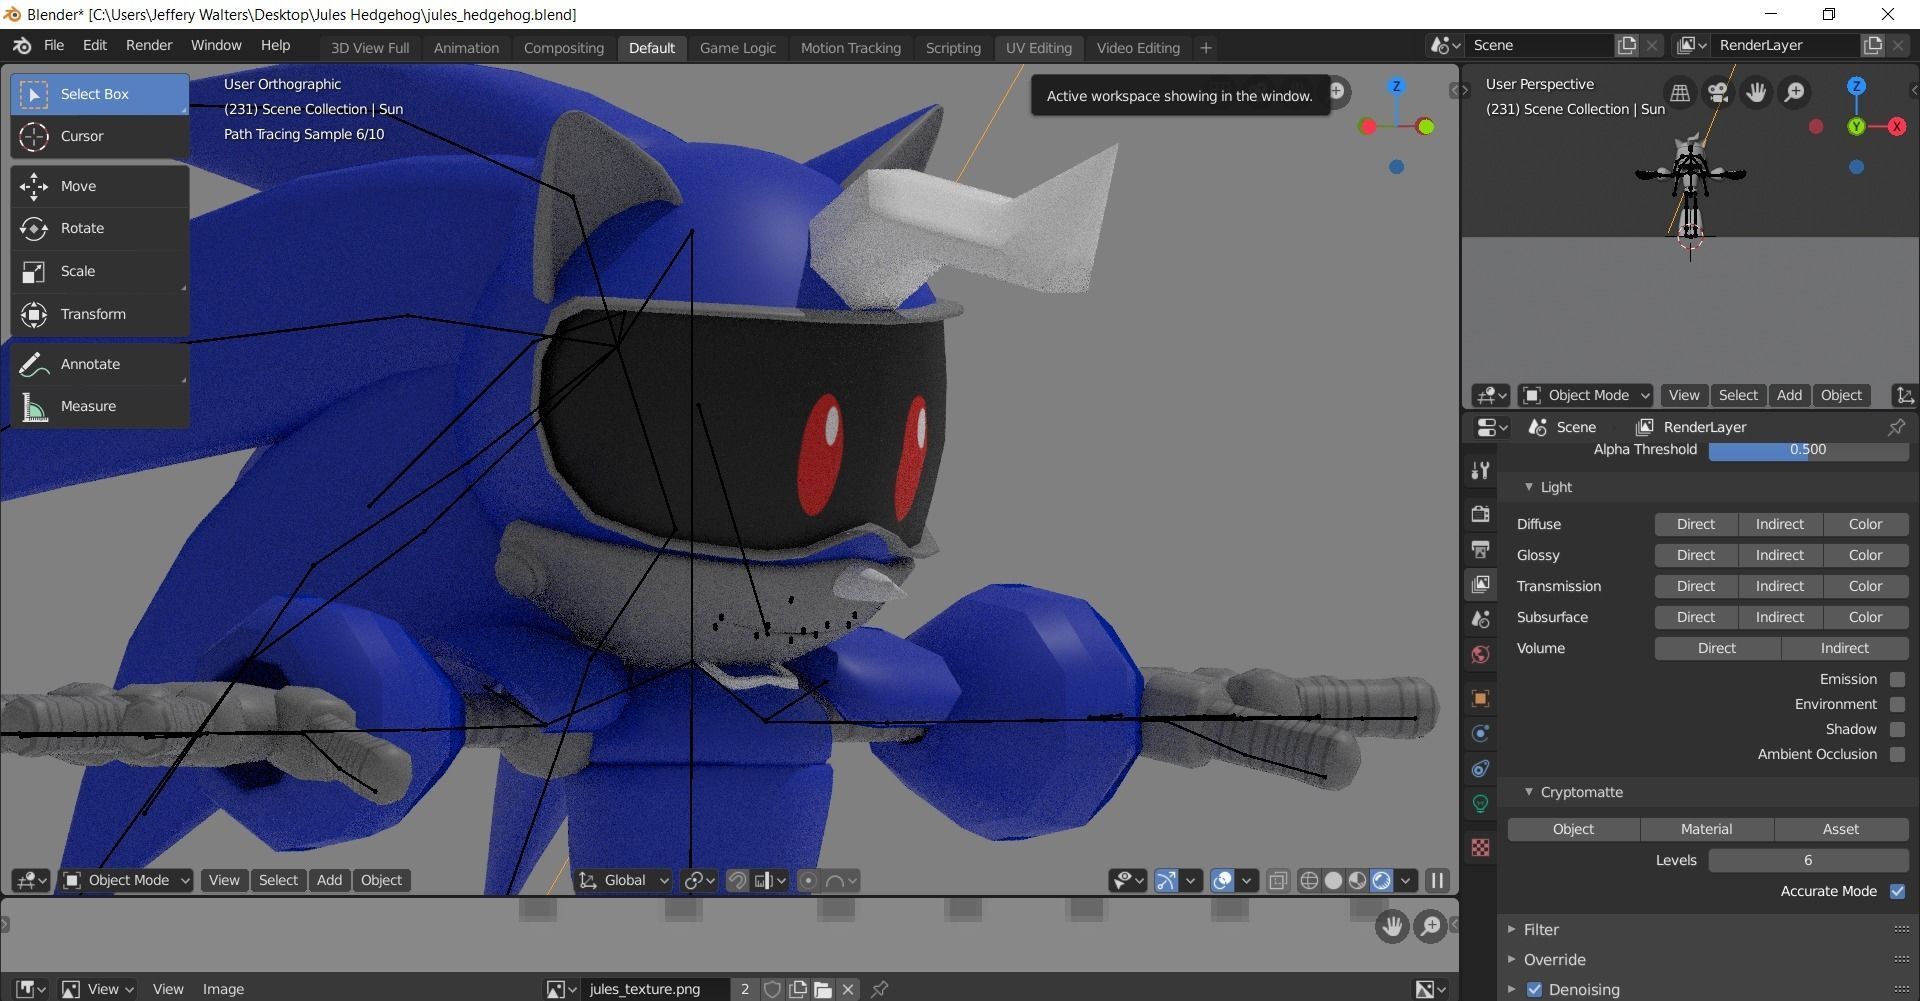Open the Object Constraints properties tab
Screen dimensions: 1920x1001
coord(1481,768)
